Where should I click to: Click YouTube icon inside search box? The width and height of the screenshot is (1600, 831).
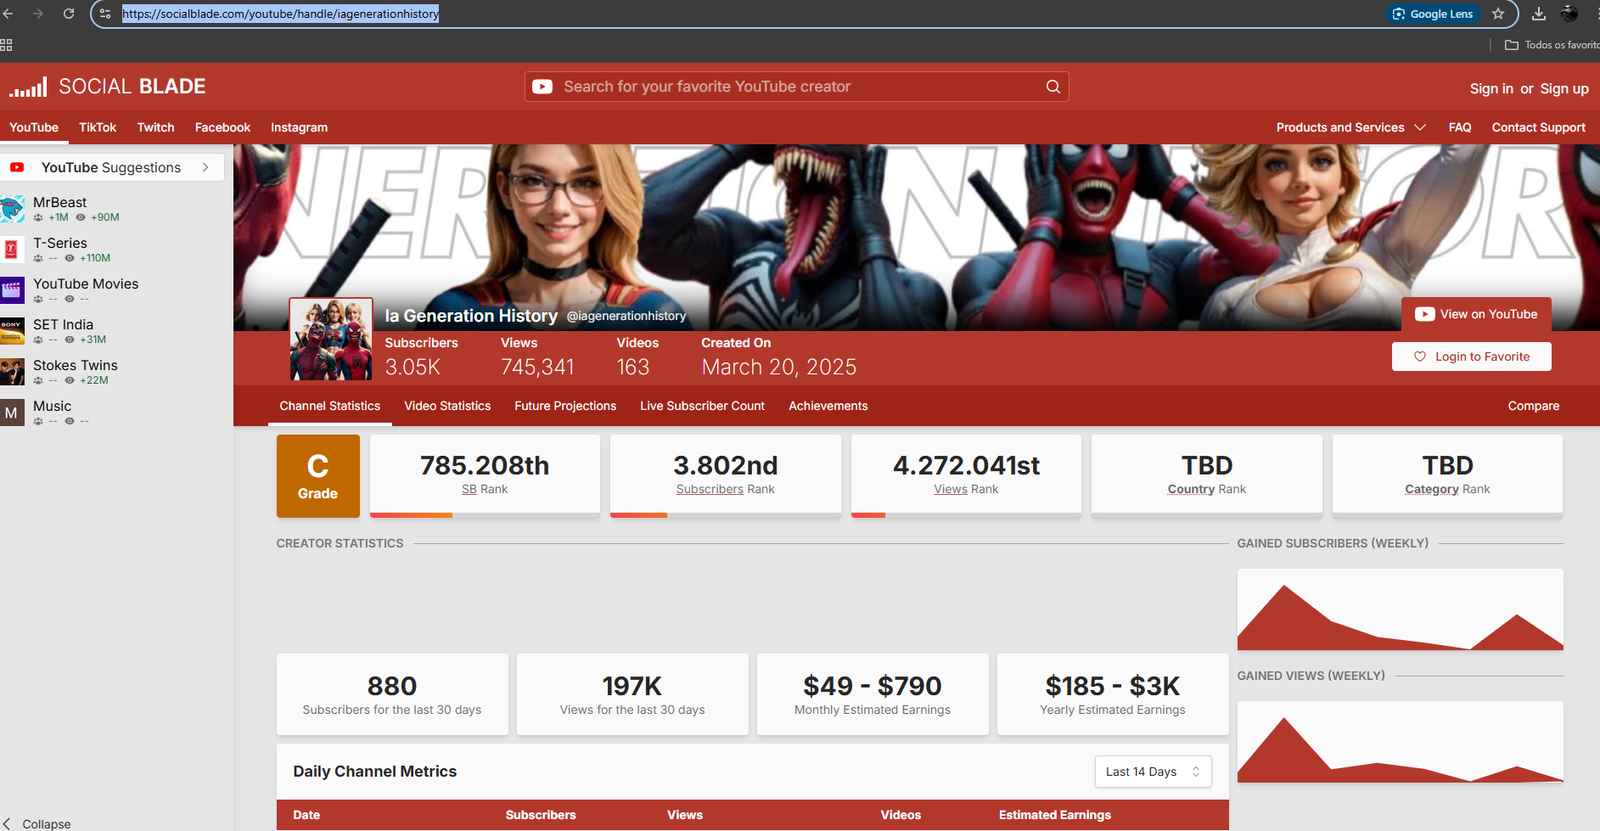pos(542,87)
